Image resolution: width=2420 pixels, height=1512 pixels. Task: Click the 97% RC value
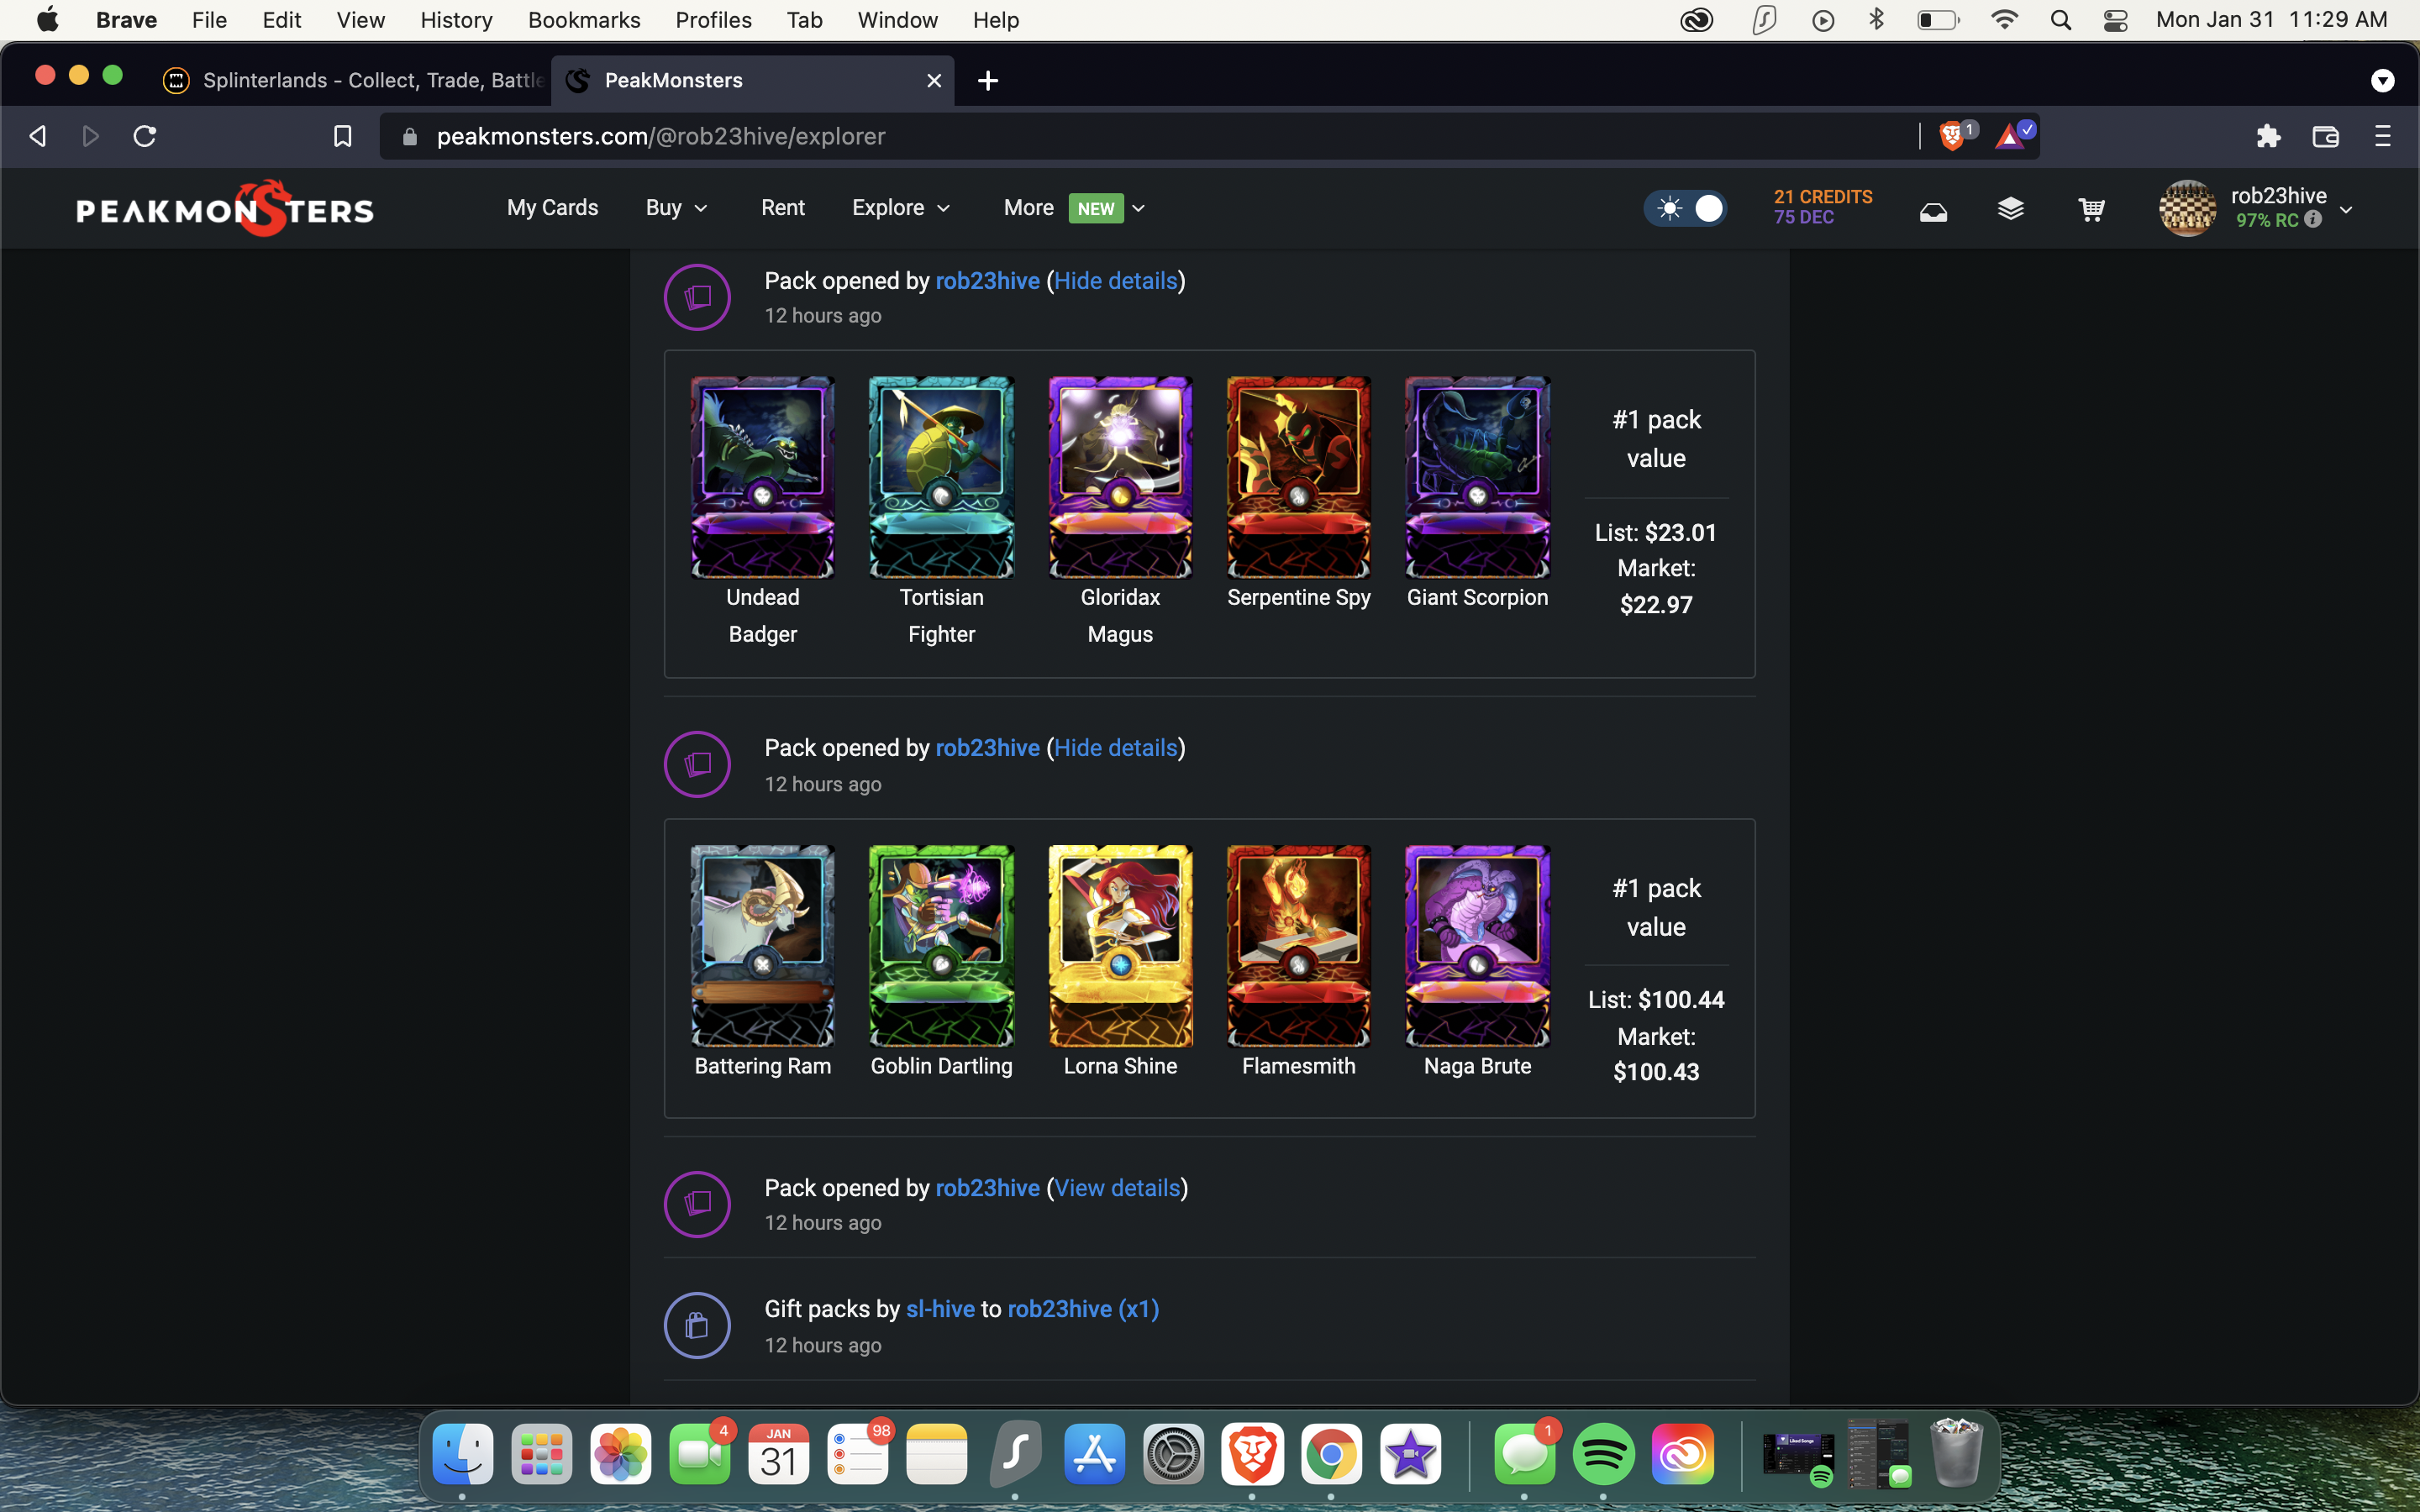pyautogui.click(x=2267, y=220)
